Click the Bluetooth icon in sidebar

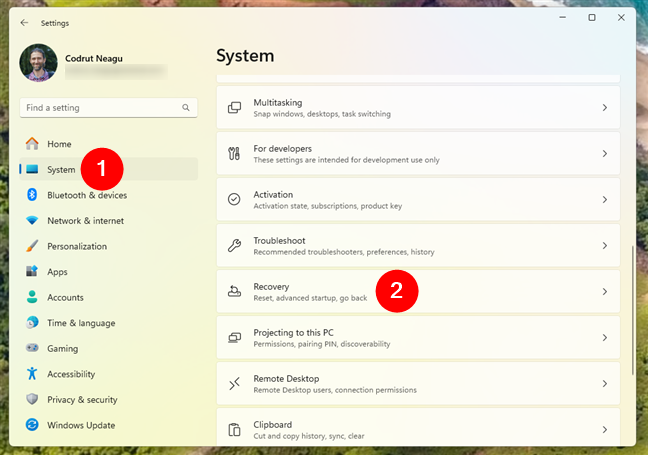coord(32,195)
